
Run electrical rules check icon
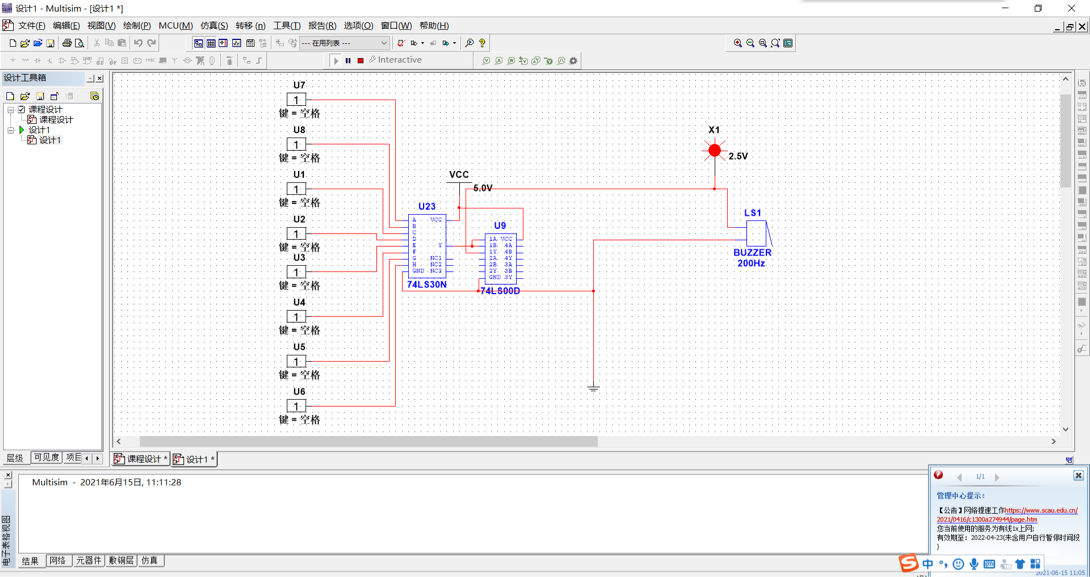pyautogui.click(x=401, y=43)
